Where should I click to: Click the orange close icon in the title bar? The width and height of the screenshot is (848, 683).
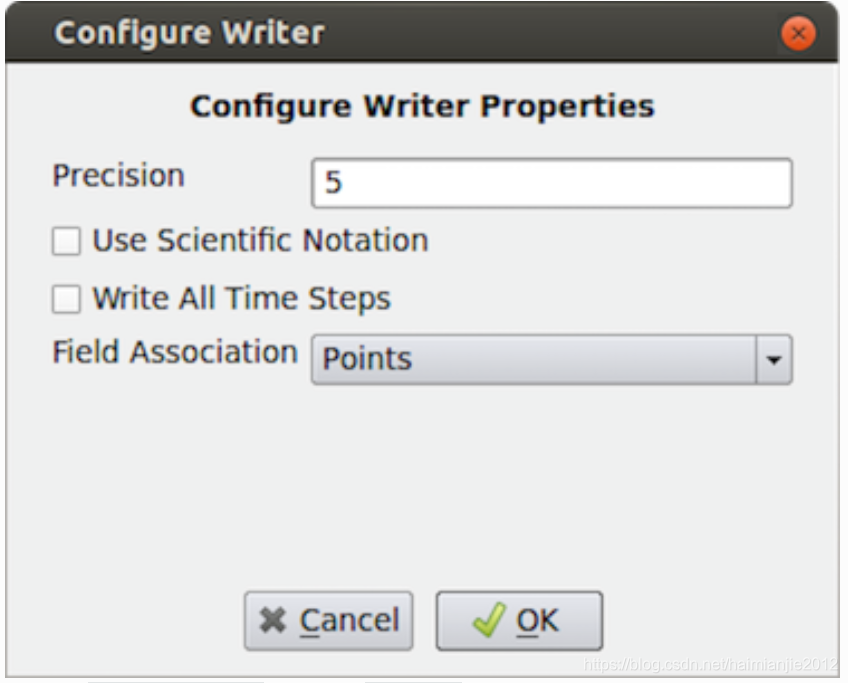tap(797, 35)
